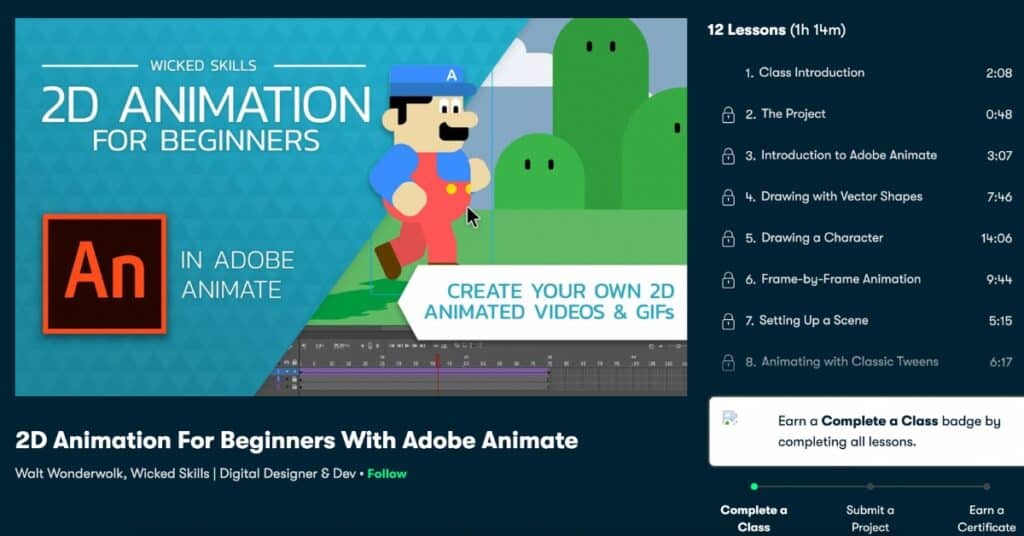Click the badge icon in the Earn badge card
The height and width of the screenshot is (536, 1024).
(x=731, y=420)
